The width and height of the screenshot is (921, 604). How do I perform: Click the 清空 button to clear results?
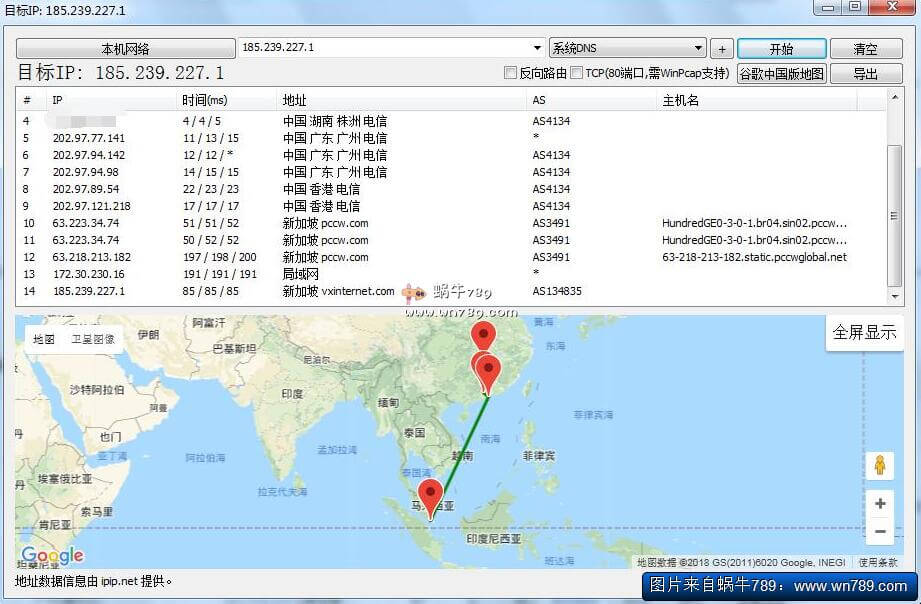point(865,49)
